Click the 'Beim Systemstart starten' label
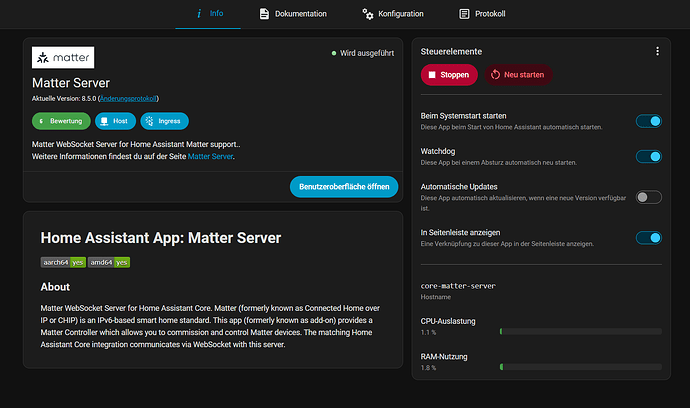690x408 pixels. (463, 116)
